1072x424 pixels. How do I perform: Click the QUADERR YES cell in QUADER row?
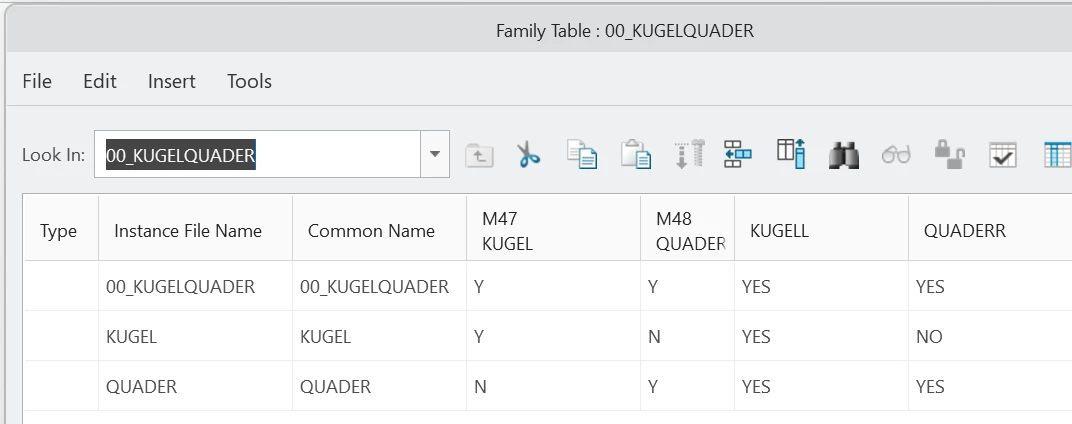[x=990, y=386]
